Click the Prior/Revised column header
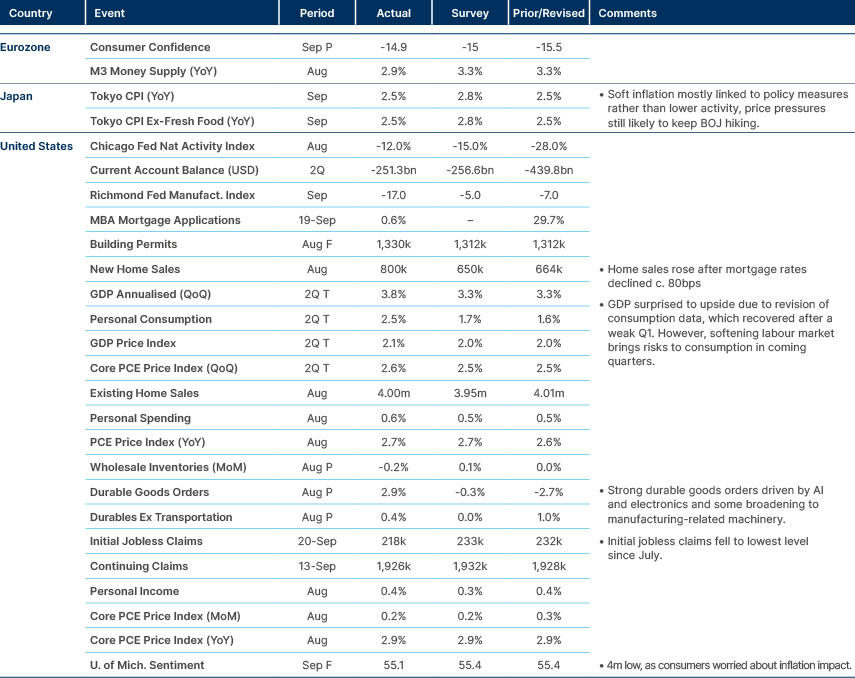This screenshot has width=855, height=678. tap(548, 13)
